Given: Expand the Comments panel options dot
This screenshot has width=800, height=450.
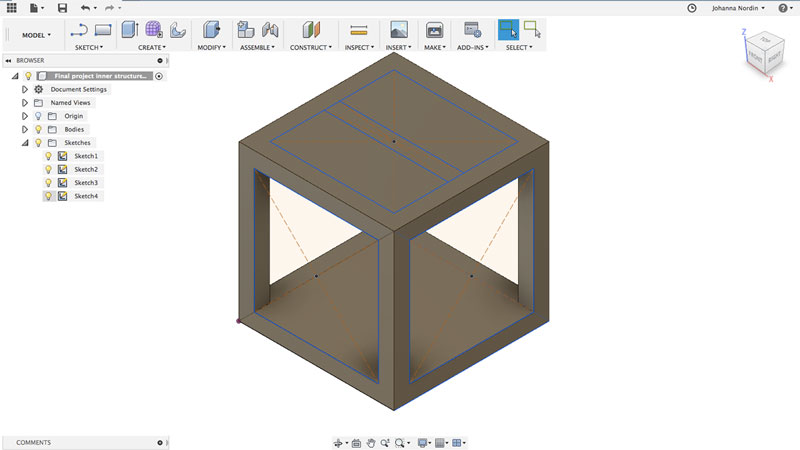Looking at the screenshot, I should [160, 443].
